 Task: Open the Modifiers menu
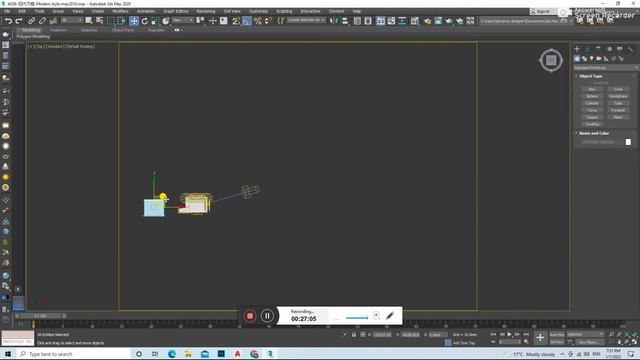pyautogui.click(x=120, y=11)
